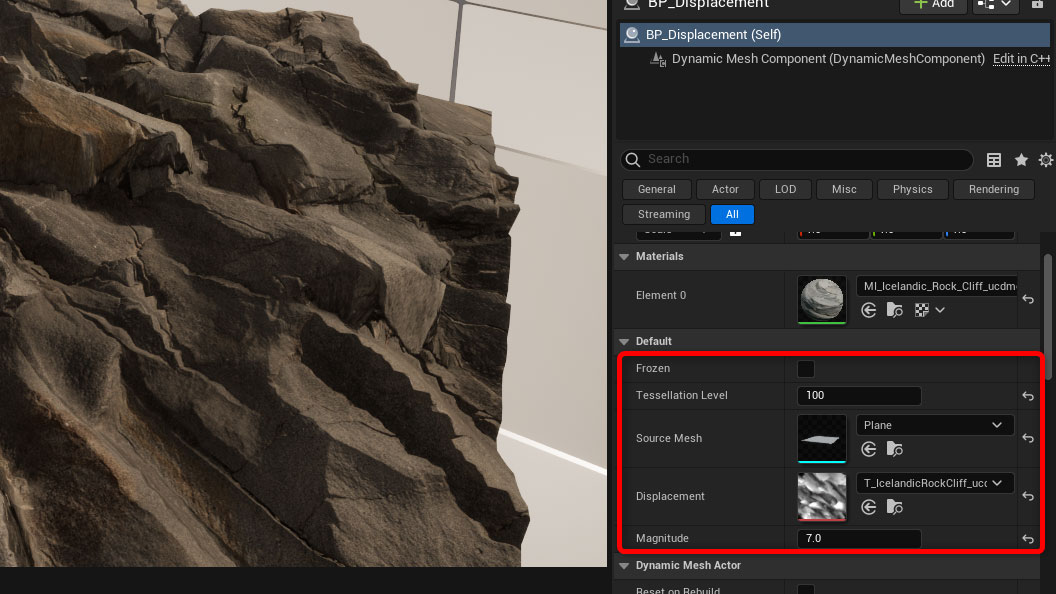Screen dimensions: 1056x594
Task: Reset Magnitude to default with revert arrow
Action: [1028, 539]
